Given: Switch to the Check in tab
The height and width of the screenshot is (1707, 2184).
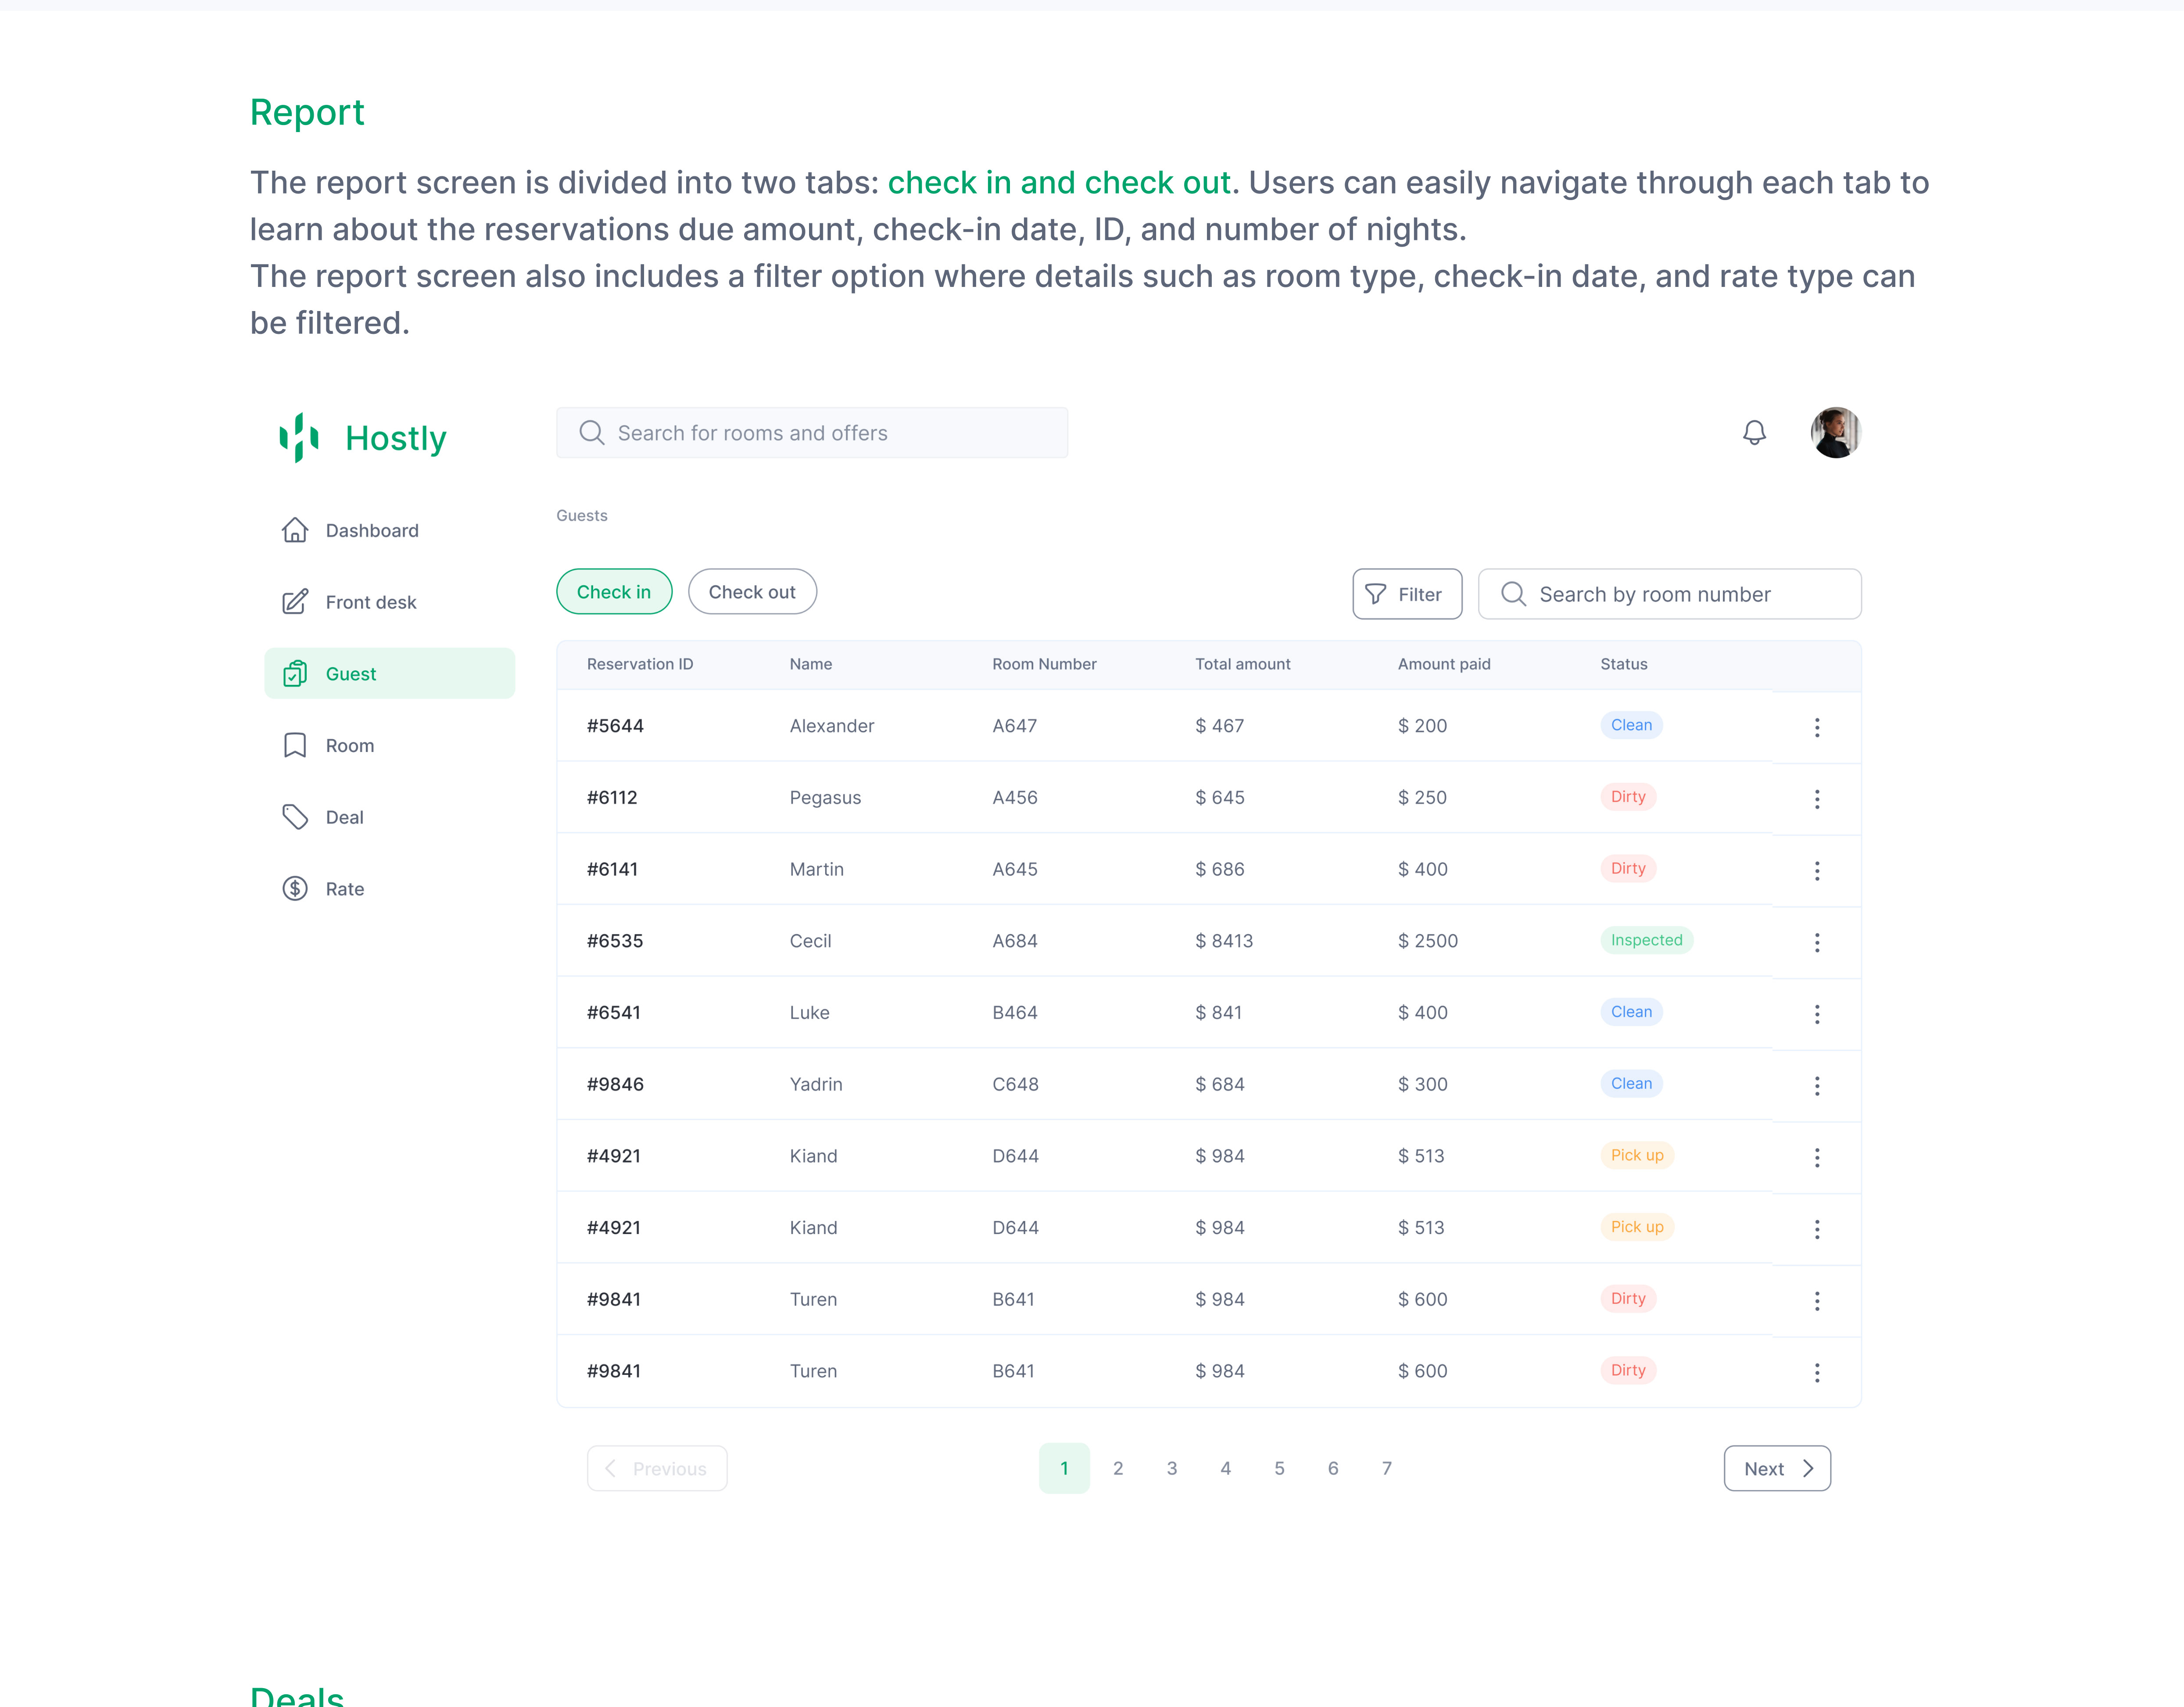Looking at the screenshot, I should point(614,592).
